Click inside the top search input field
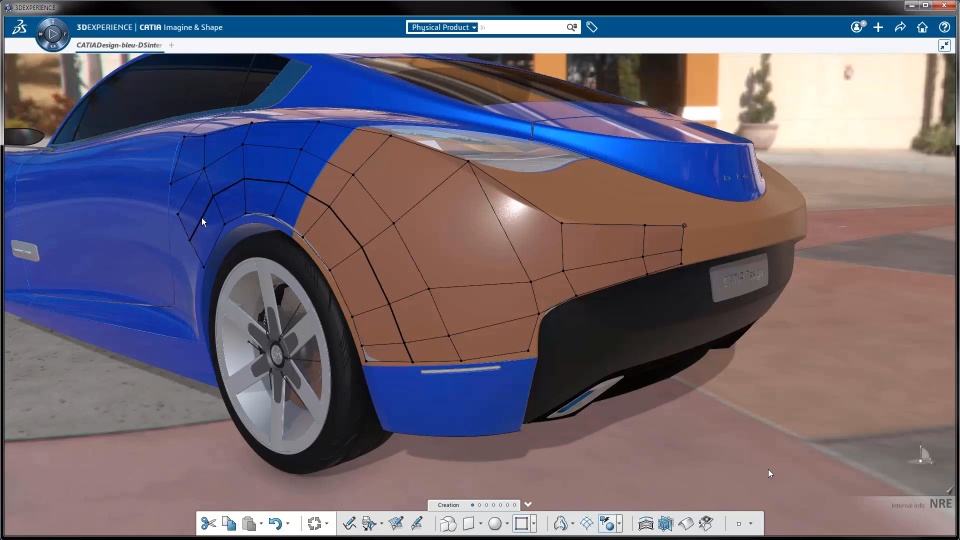960x540 pixels. click(520, 28)
